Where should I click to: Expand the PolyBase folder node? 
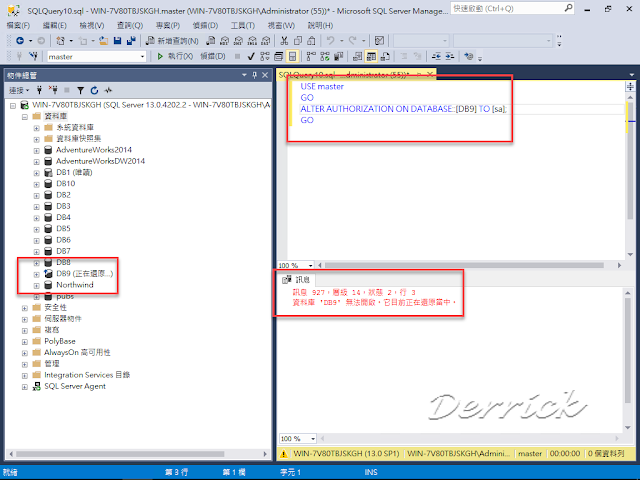click(x=24, y=342)
